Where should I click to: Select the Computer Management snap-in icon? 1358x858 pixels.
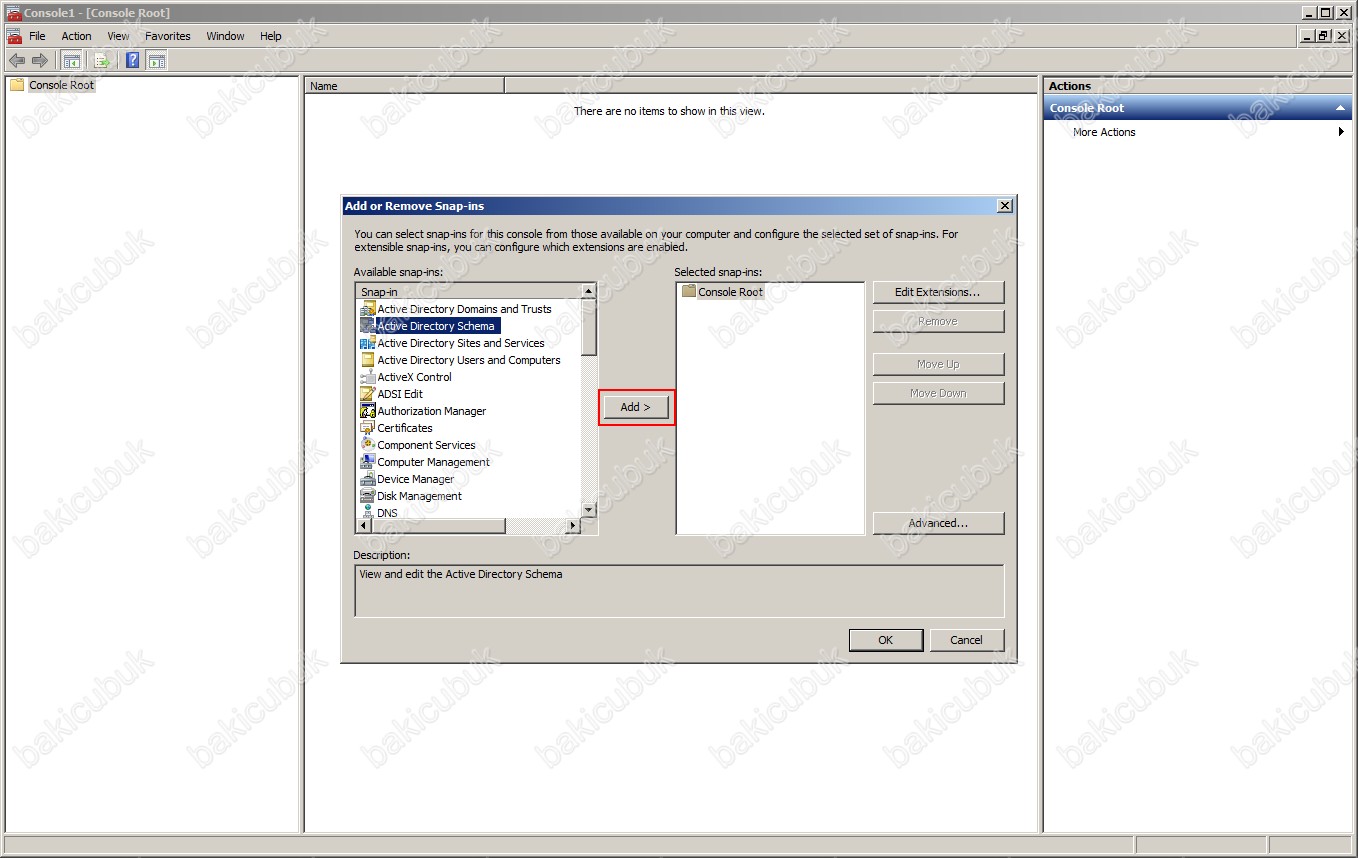368,462
